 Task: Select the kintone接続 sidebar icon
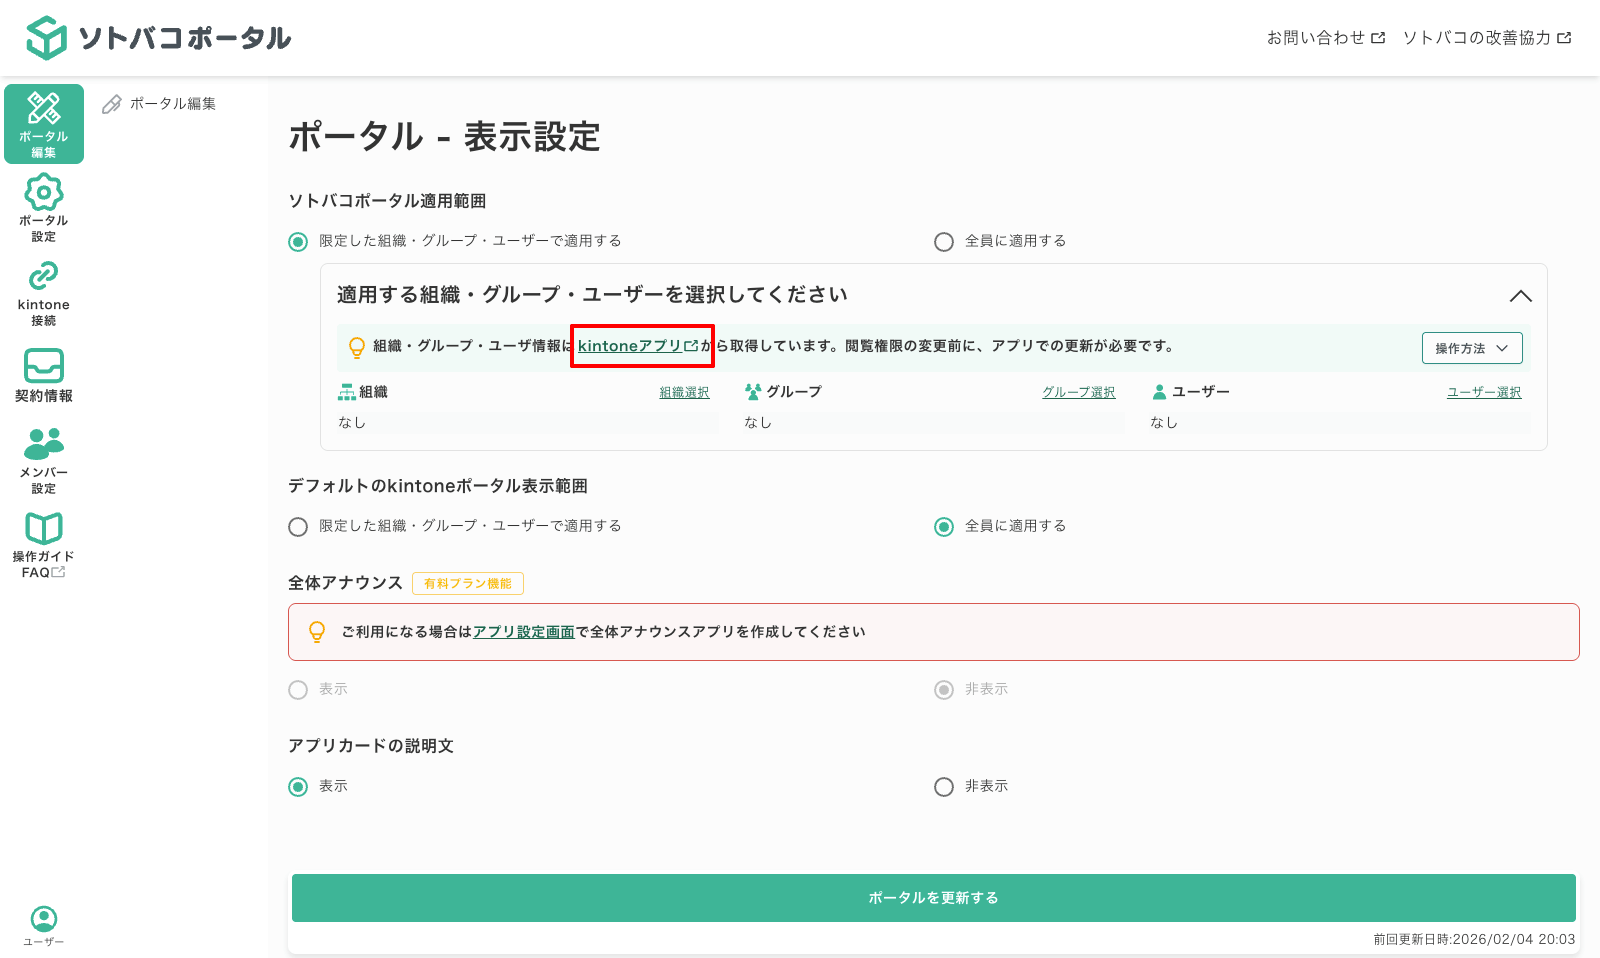tap(43, 292)
